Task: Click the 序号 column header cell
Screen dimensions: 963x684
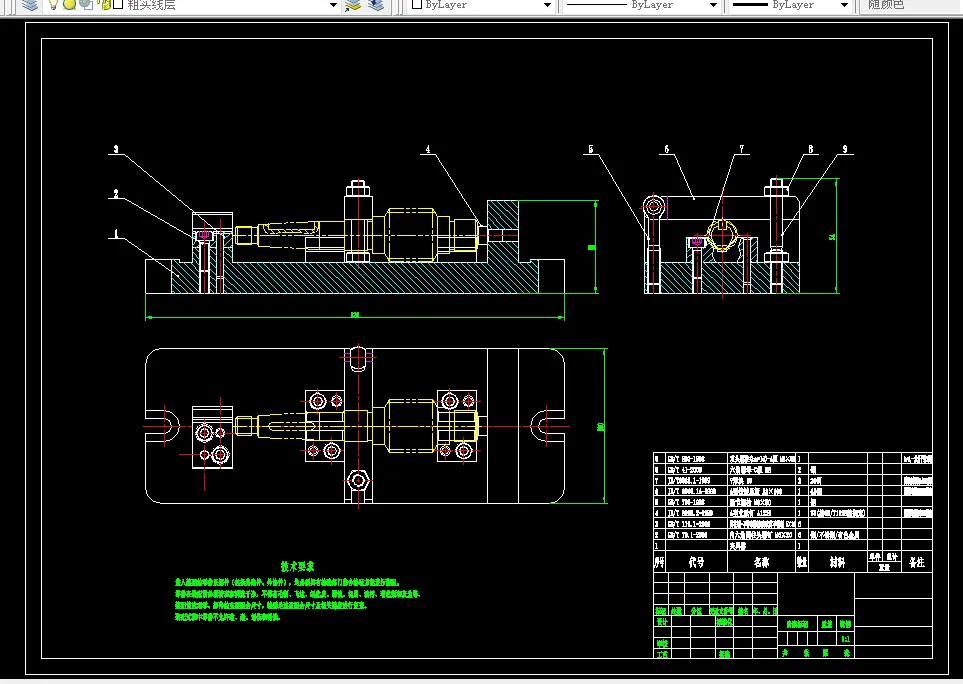Action: tap(660, 562)
